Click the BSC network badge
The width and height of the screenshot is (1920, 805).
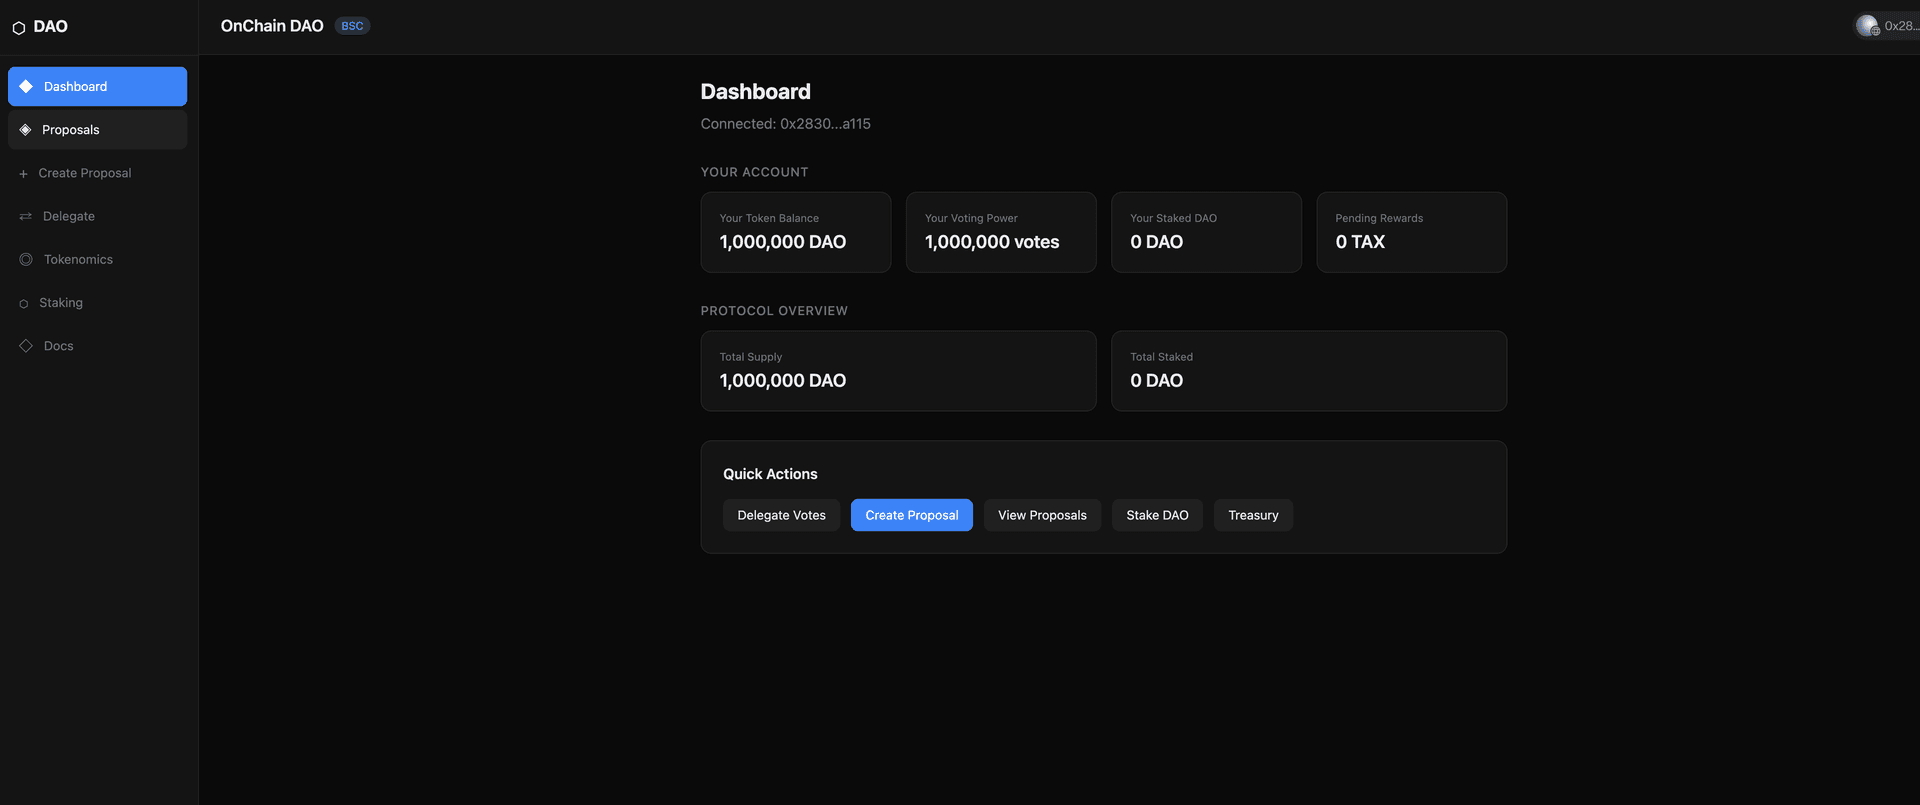click(352, 26)
